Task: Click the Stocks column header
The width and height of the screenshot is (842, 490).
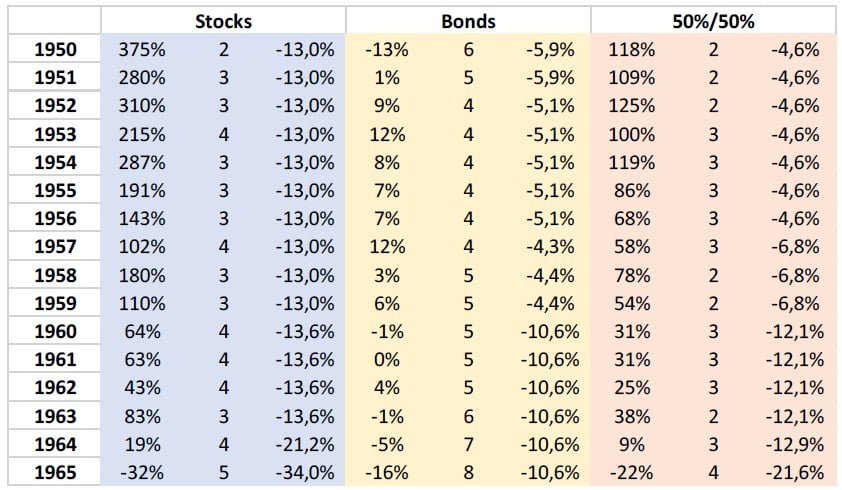Action: coord(223,20)
